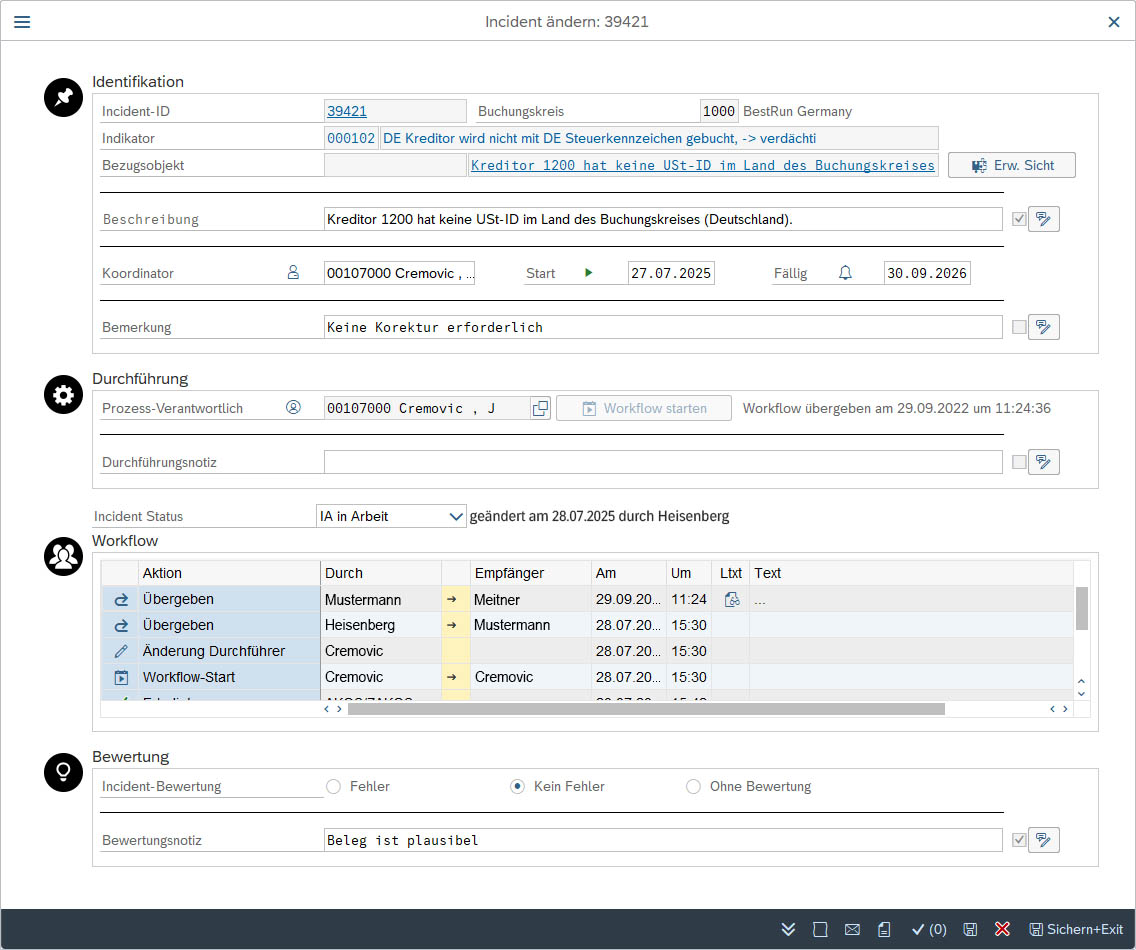Click the Durchführungsnotiz input field
1136x950 pixels.
click(x=663, y=462)
